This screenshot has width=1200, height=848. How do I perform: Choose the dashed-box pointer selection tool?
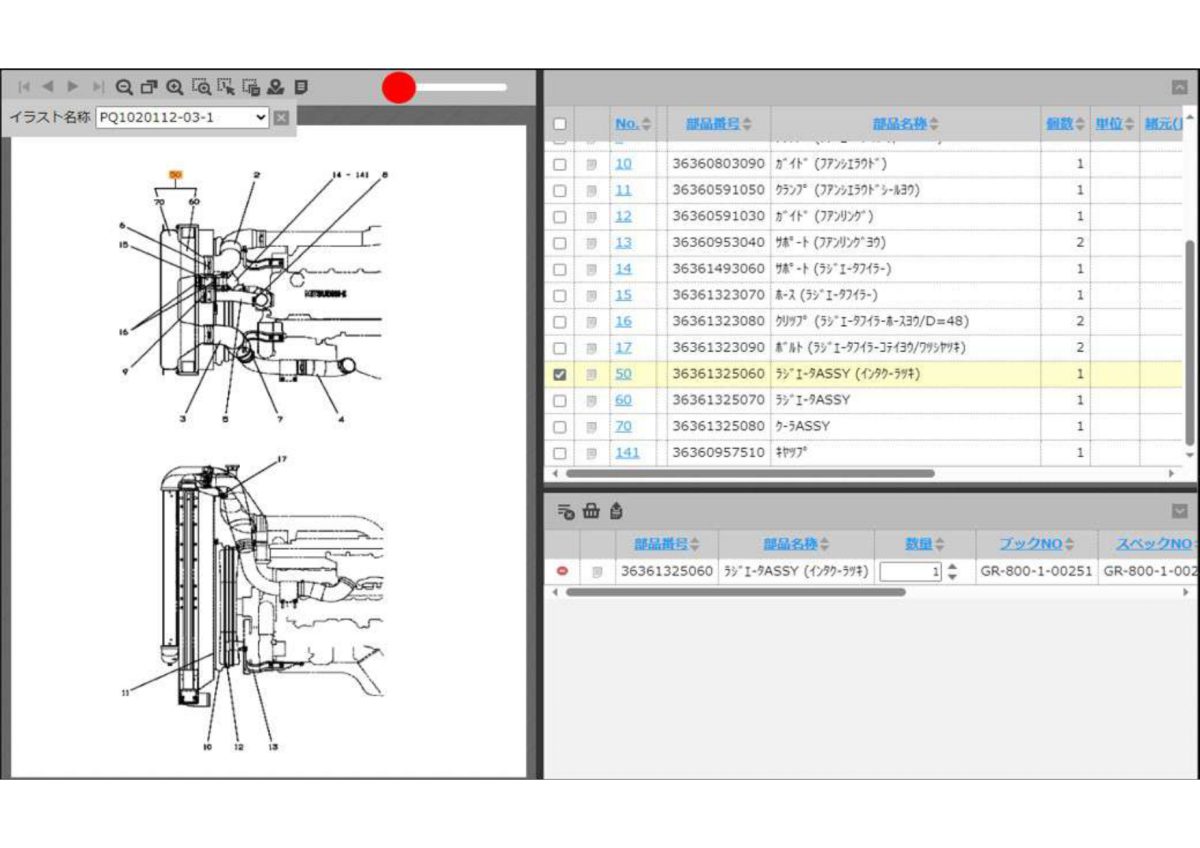225,87
